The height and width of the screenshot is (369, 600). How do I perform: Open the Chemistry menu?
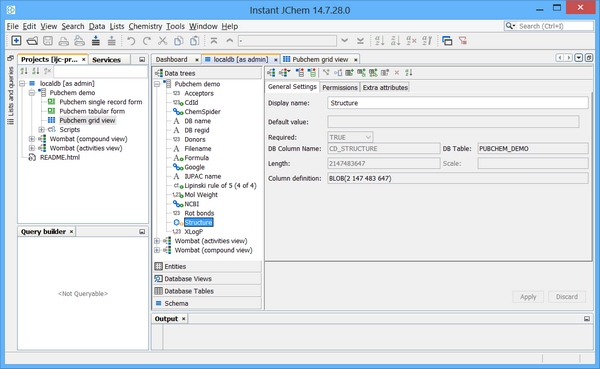point(145,26)
